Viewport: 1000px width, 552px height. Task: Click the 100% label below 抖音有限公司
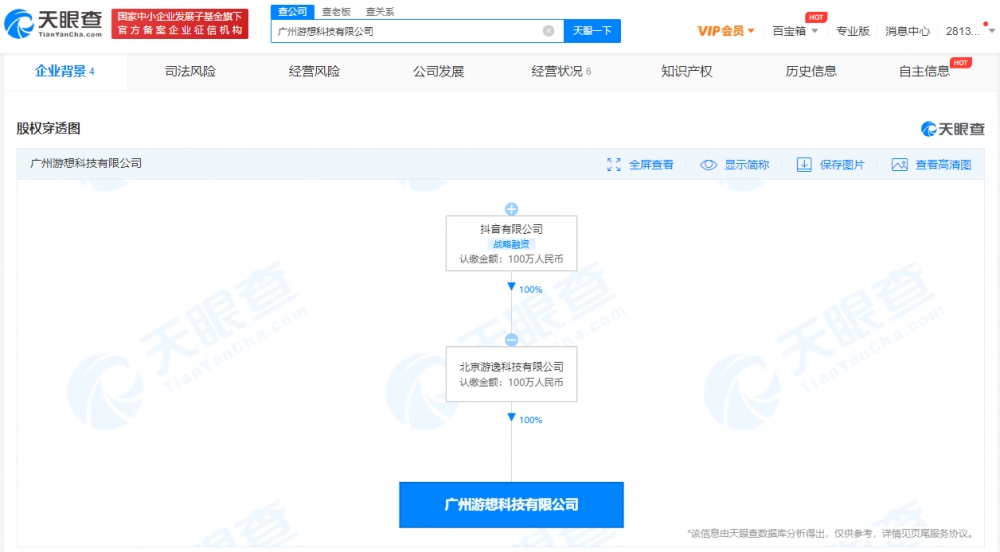[x=531, y=289]
